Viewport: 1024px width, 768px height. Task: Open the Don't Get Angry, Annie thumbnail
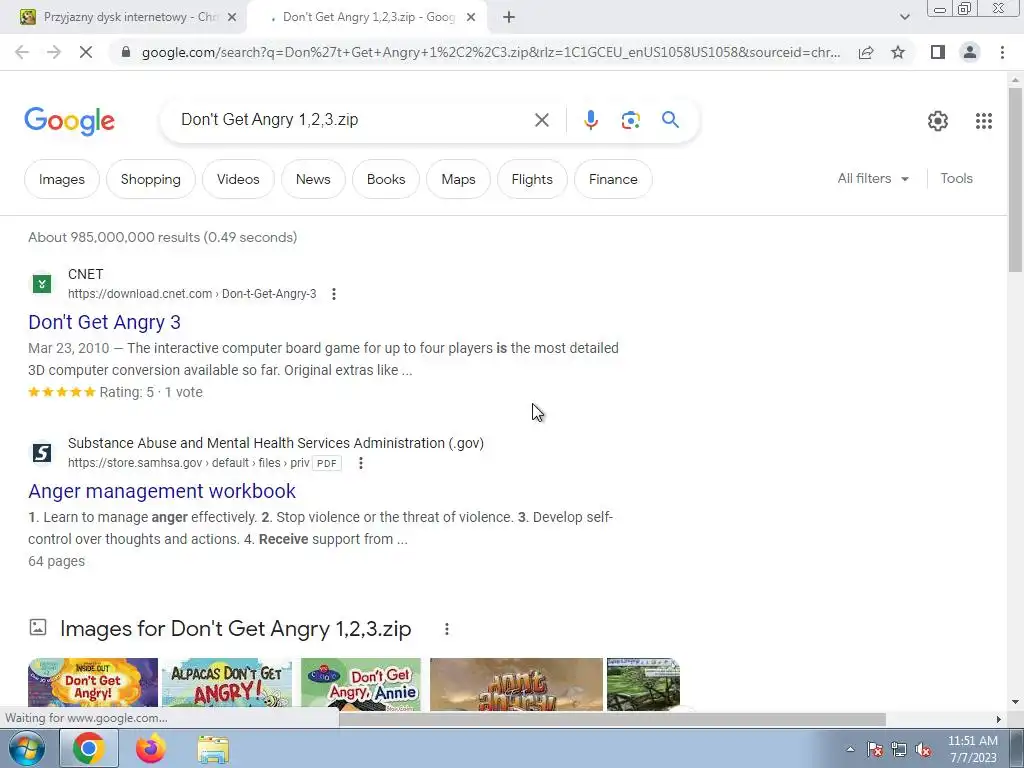point(361,684)
